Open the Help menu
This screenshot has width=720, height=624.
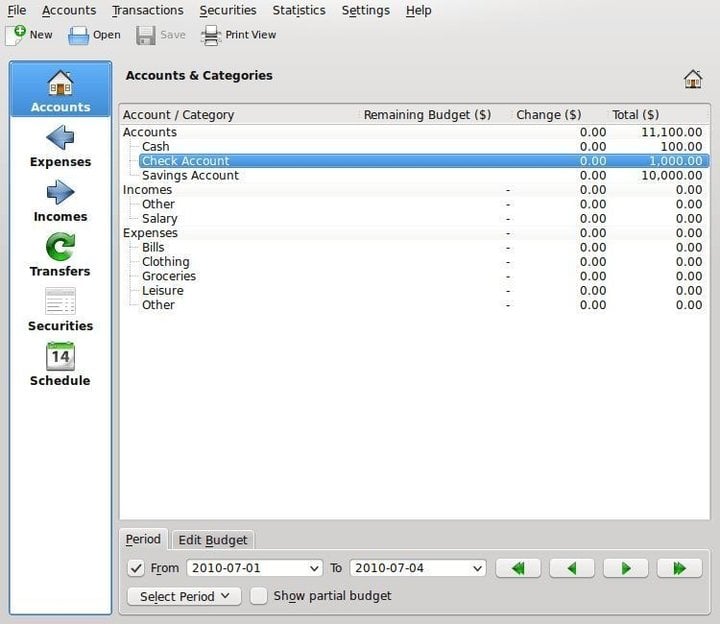[x=418, y=10]
